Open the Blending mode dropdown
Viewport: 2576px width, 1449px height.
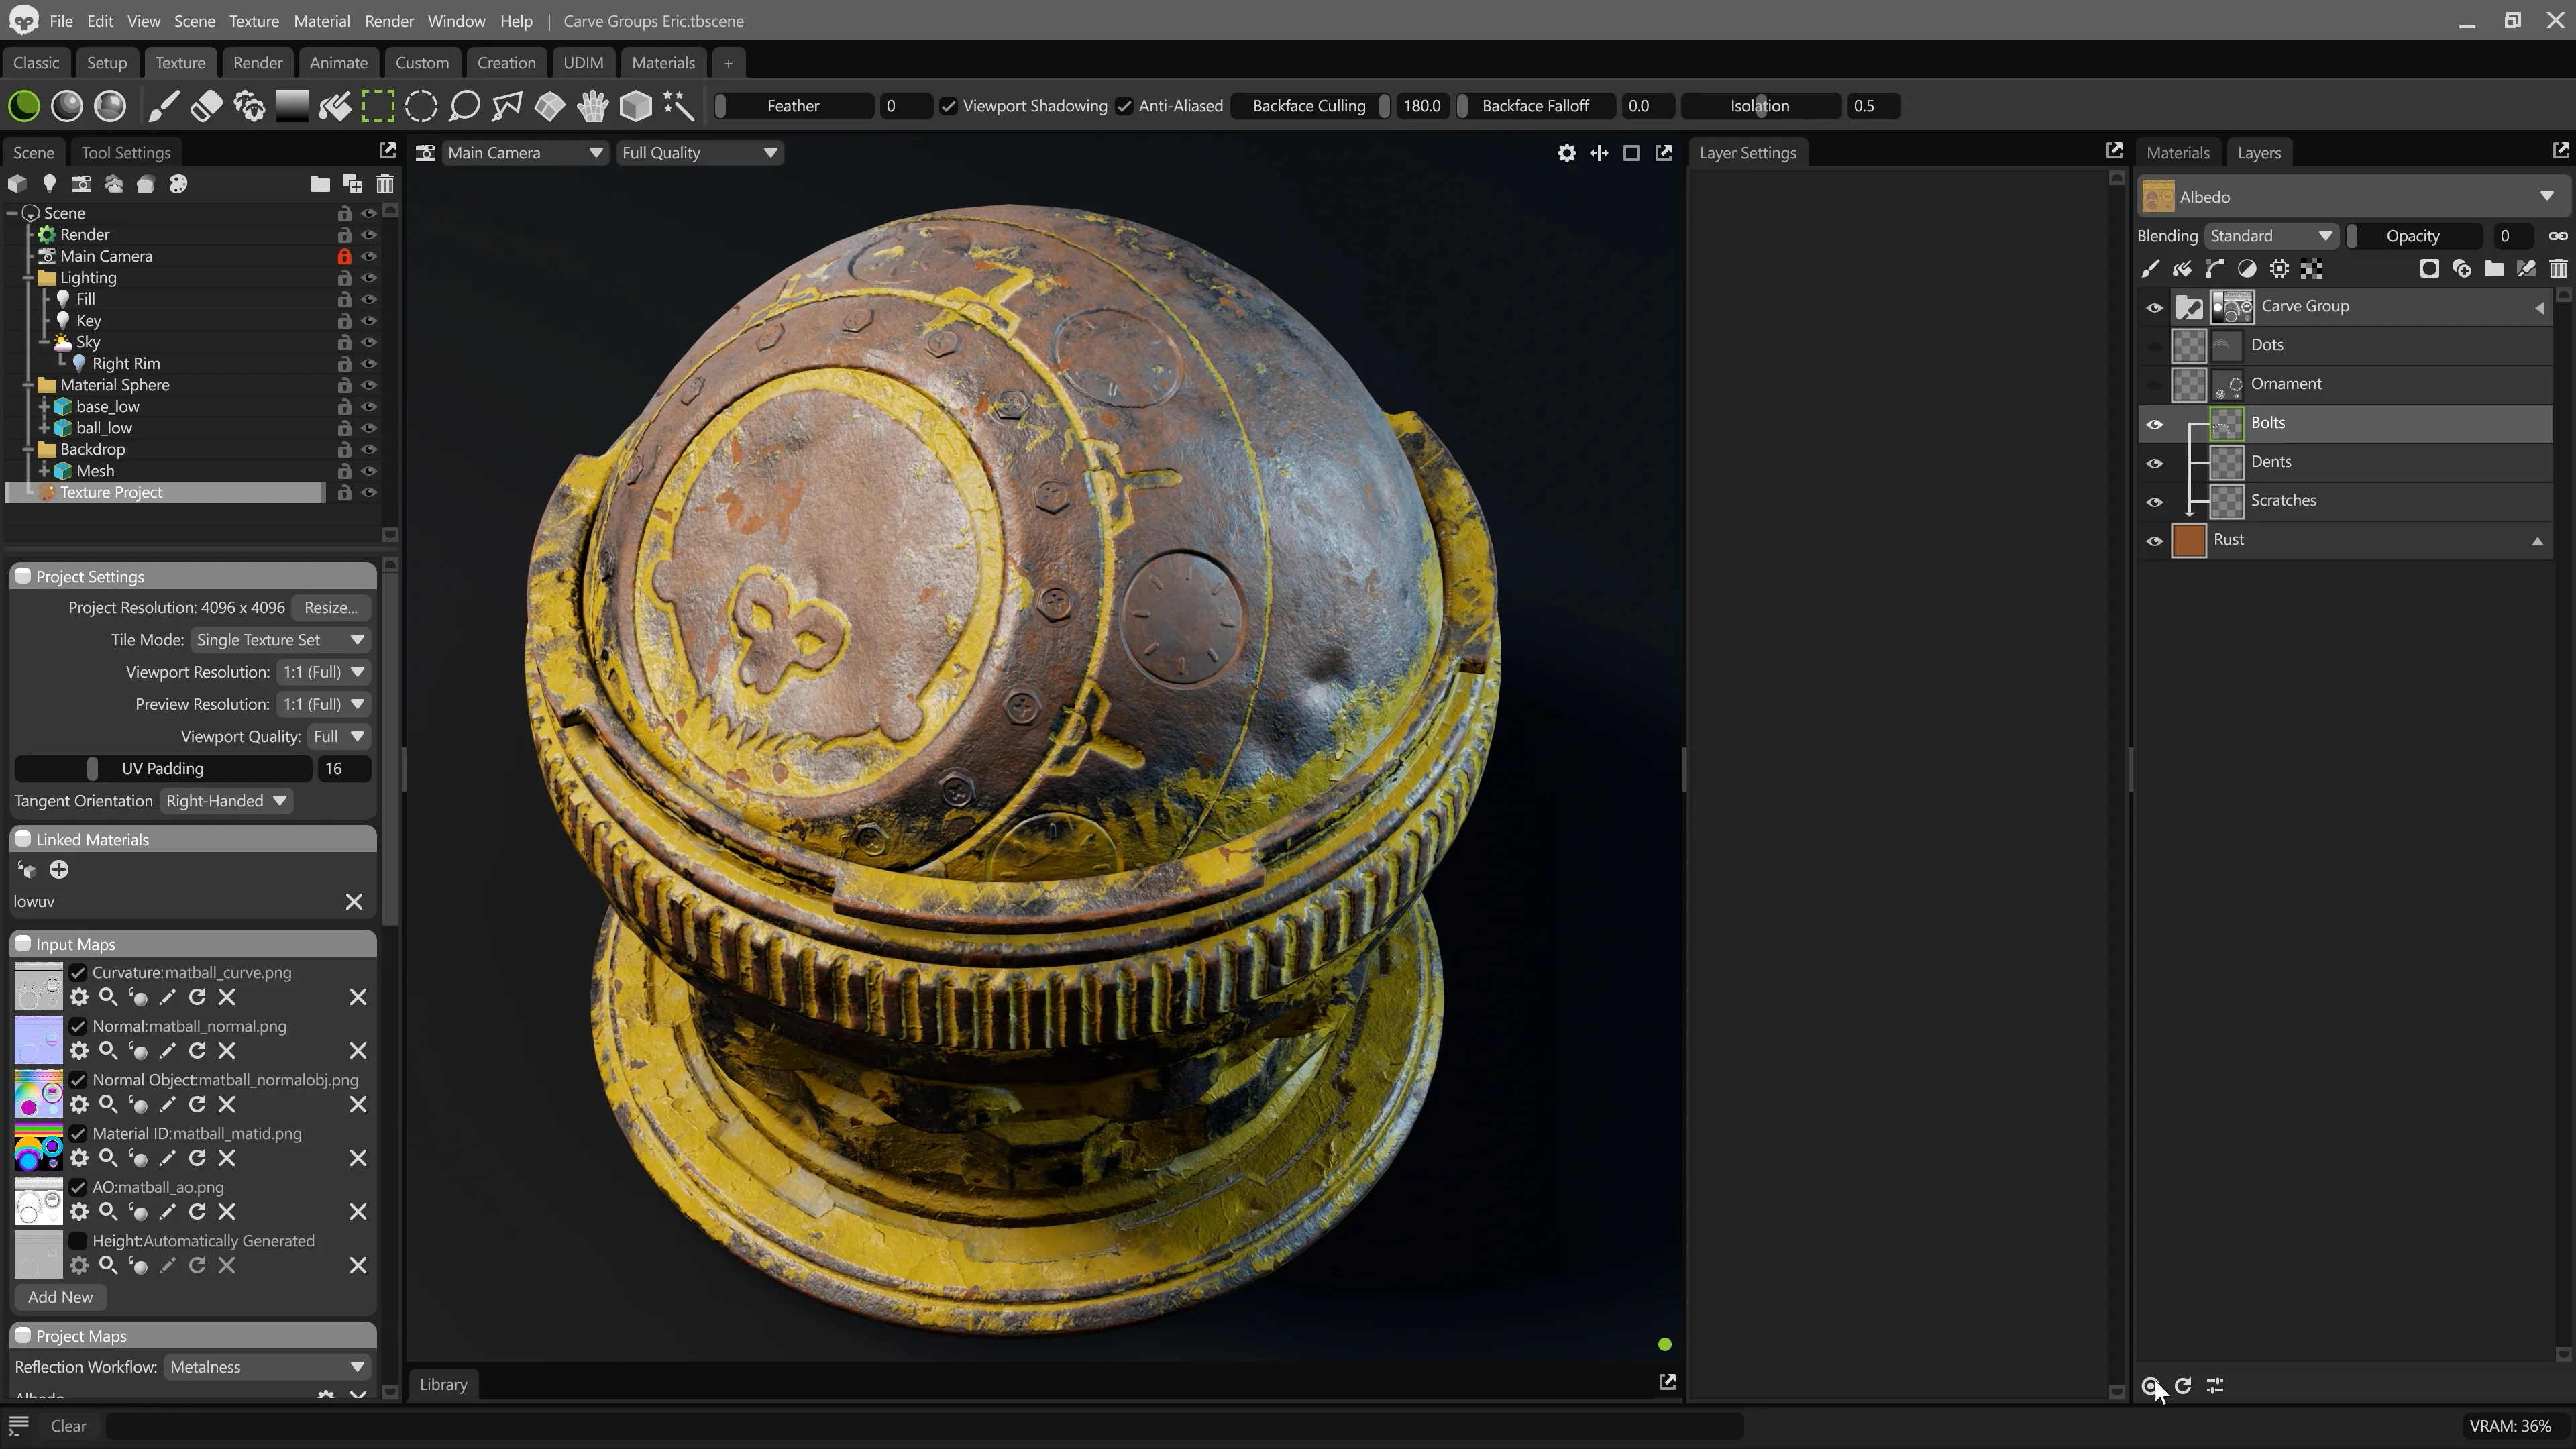(2270, 236)
